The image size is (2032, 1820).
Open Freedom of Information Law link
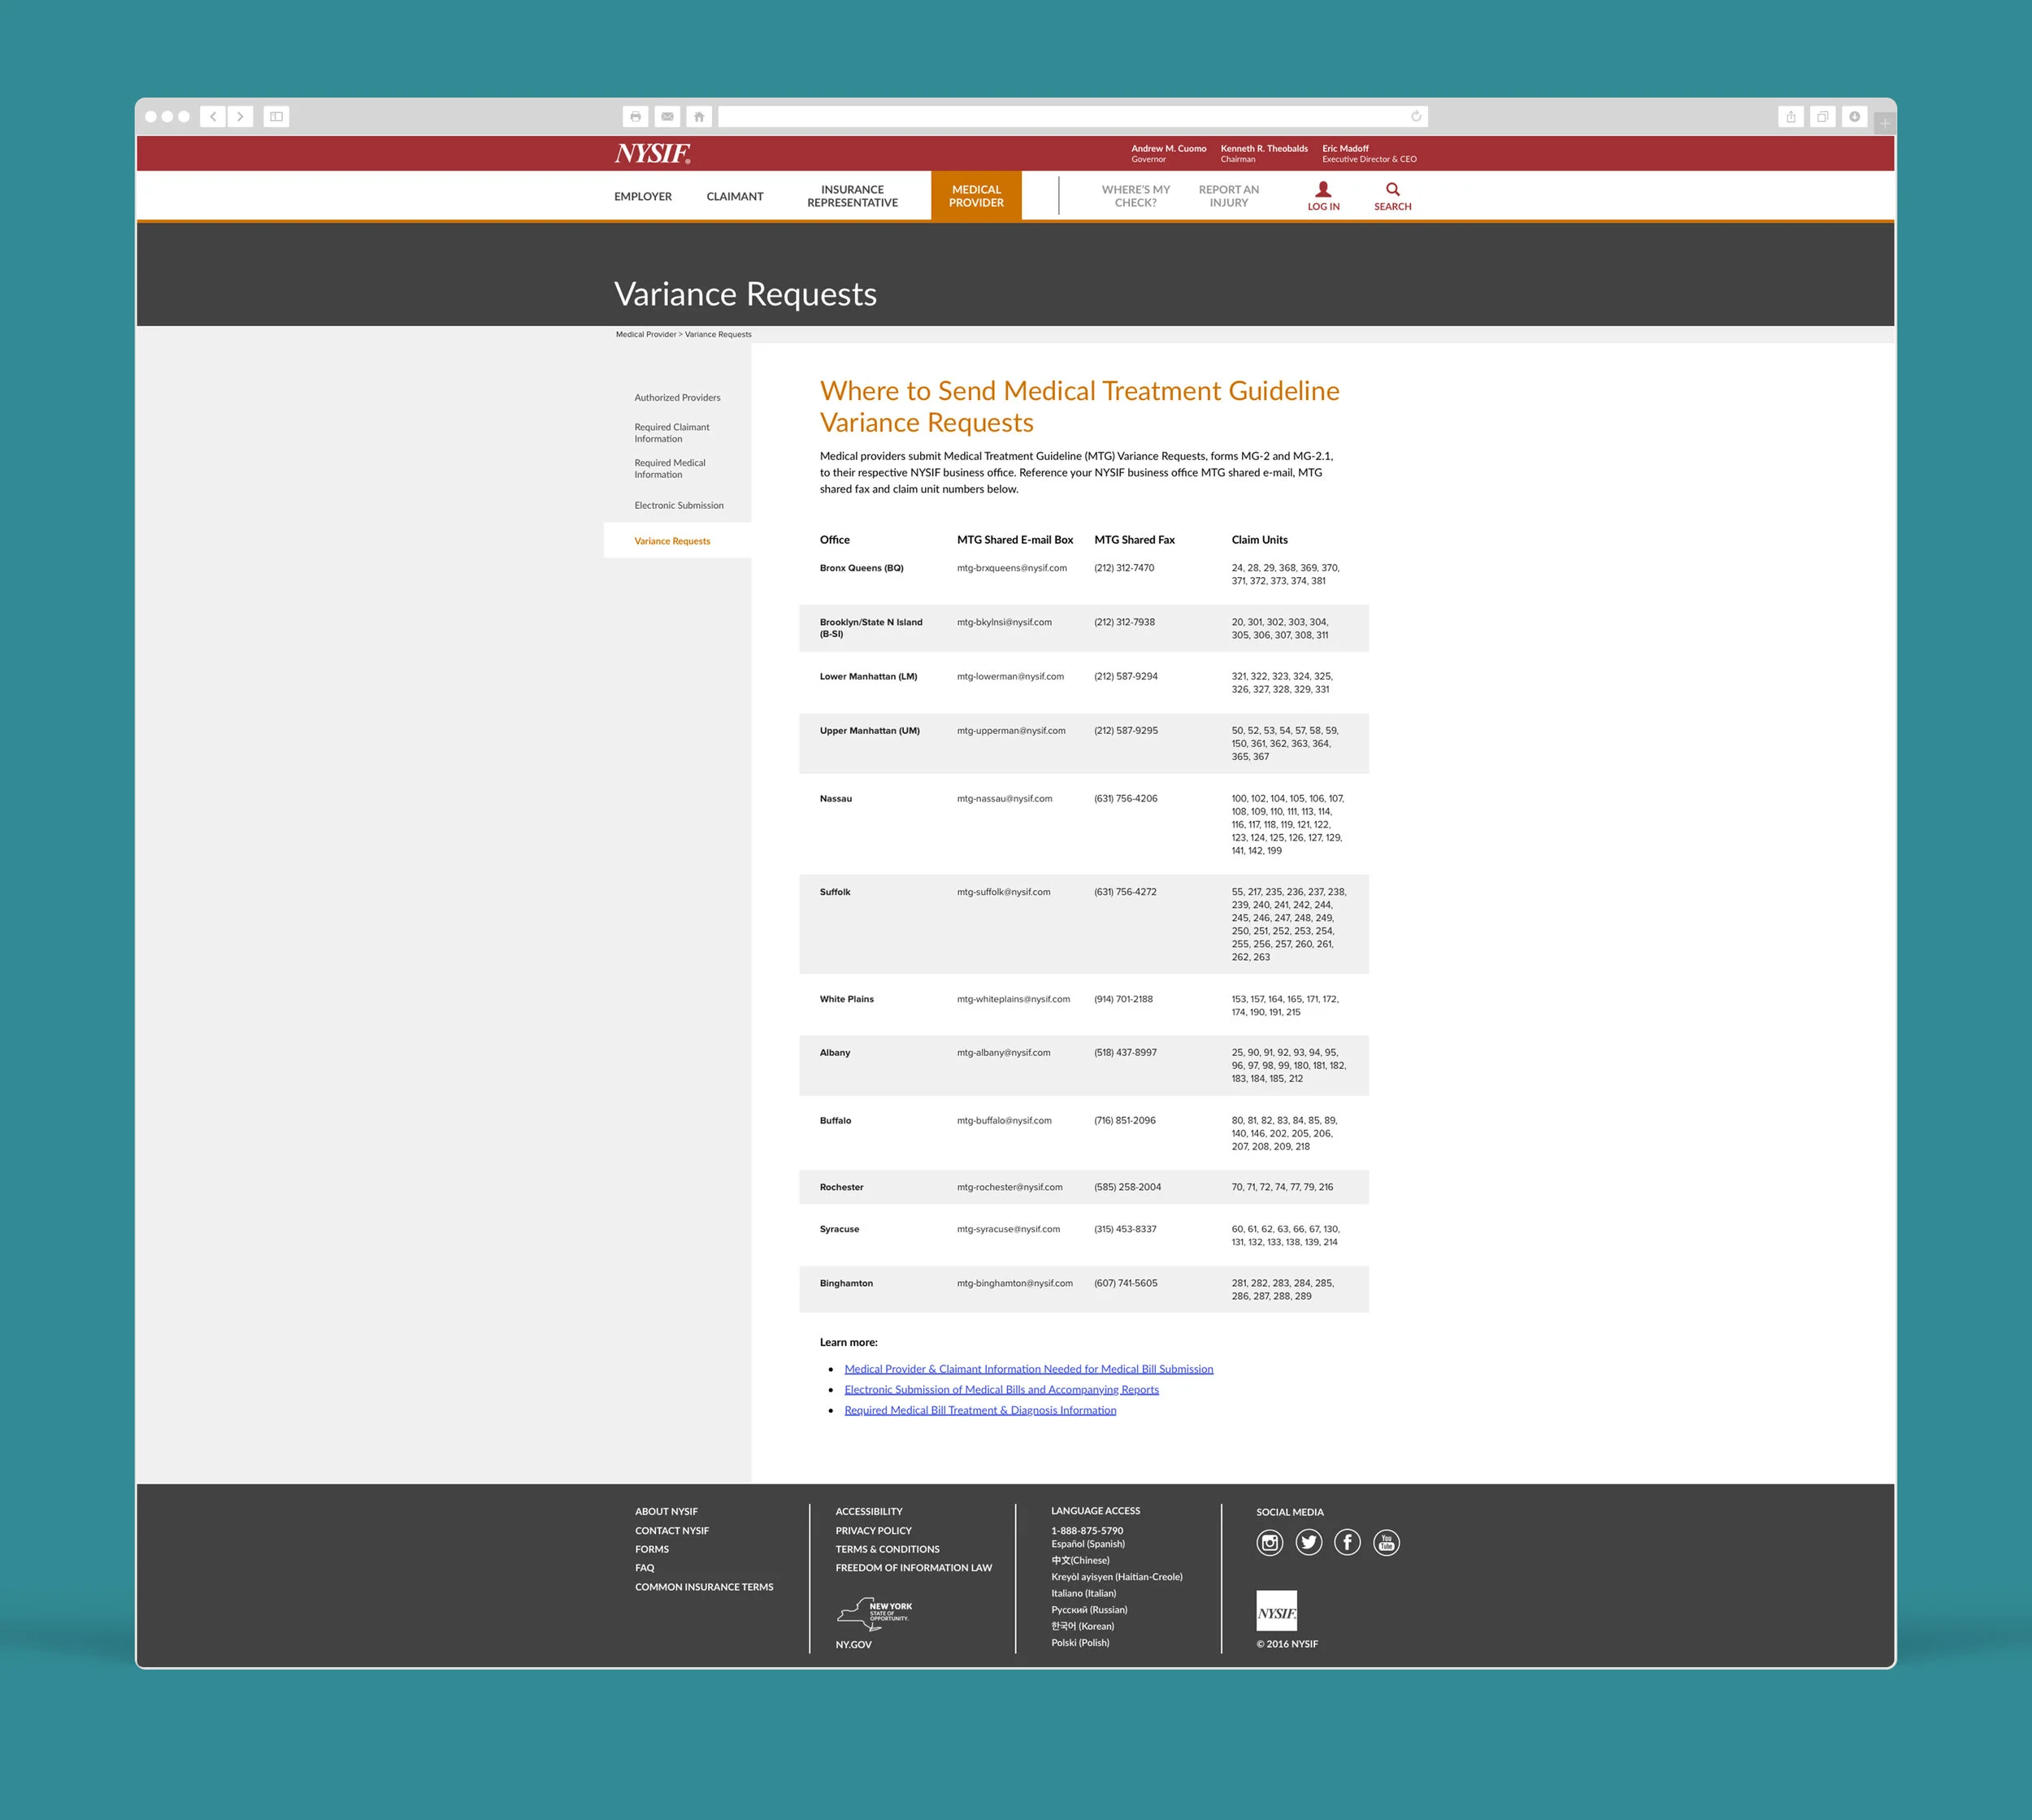[x=914, y=1568]
